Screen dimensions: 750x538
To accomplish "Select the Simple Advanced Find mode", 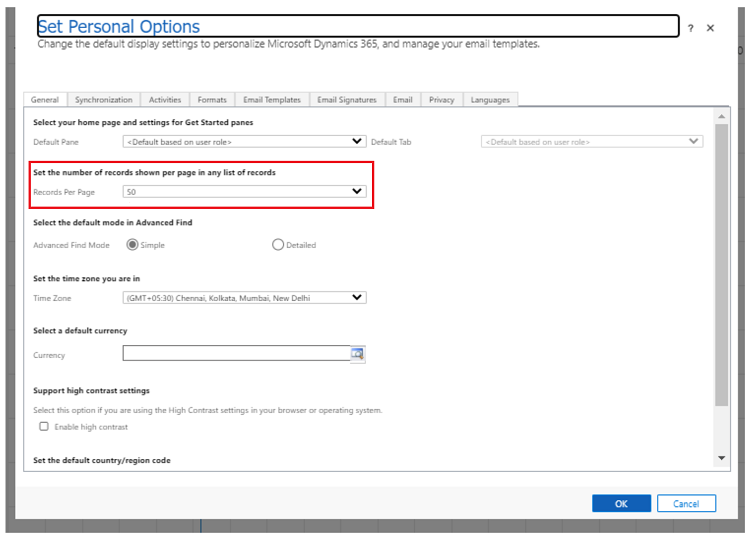I will click(x=132, y=245).
